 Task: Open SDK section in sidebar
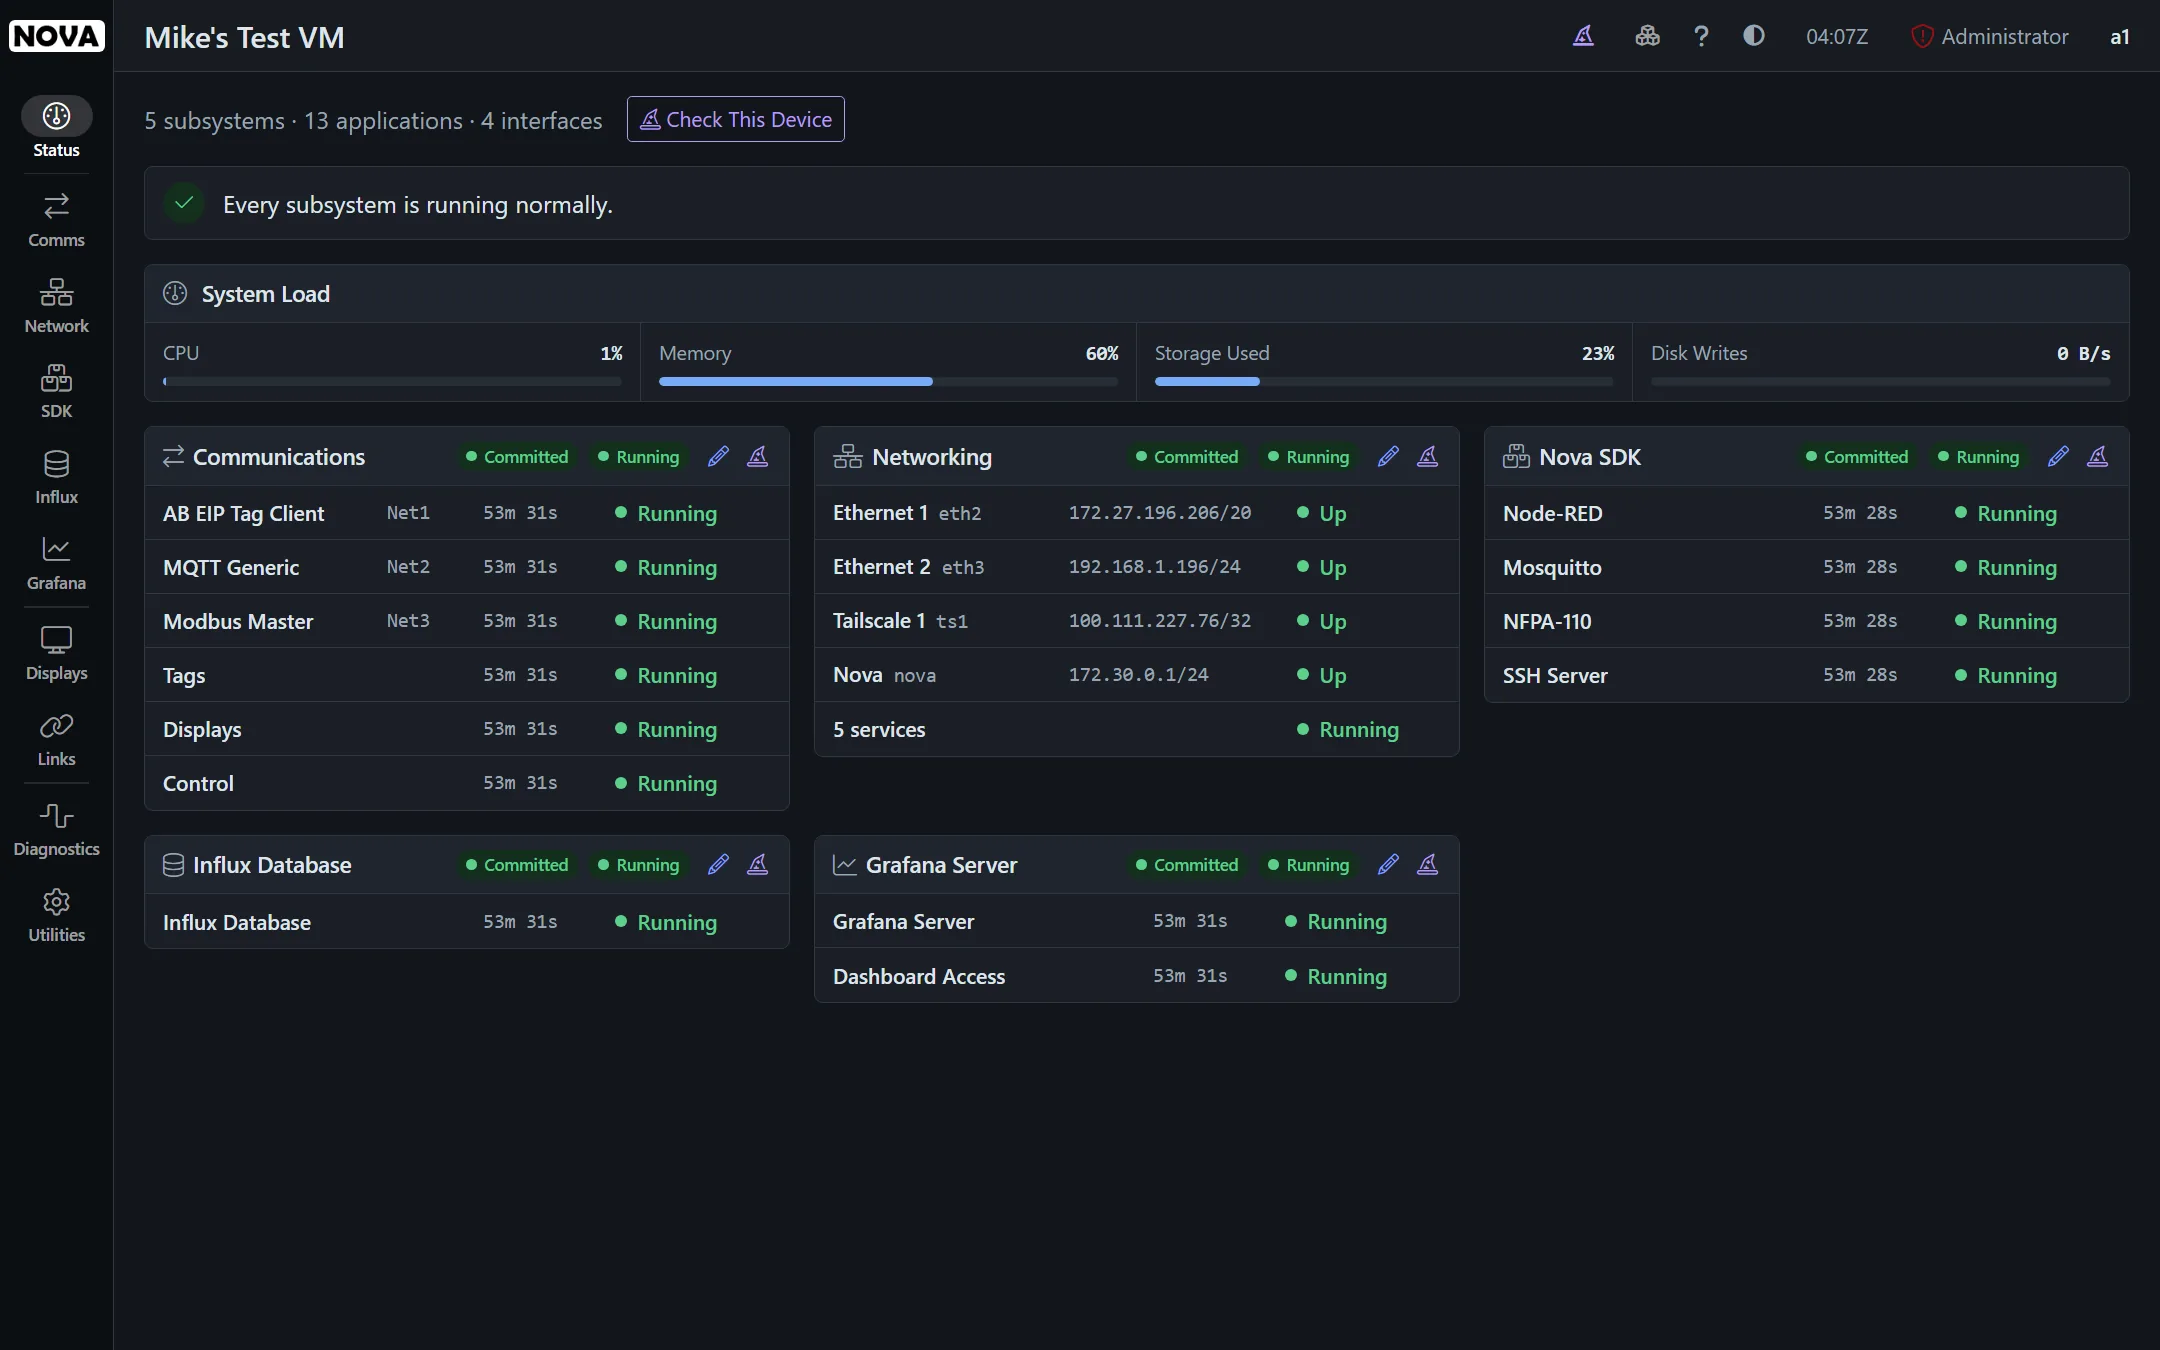pos(56,392)
